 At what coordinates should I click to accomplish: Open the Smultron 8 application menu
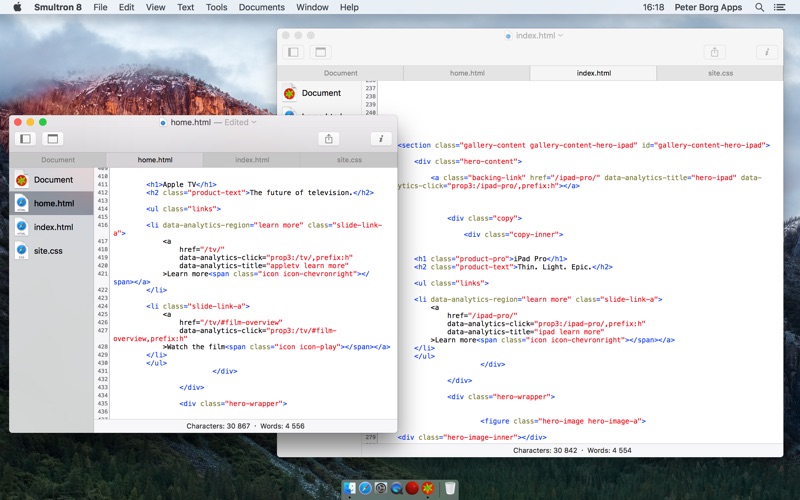(x=58, y=7)
